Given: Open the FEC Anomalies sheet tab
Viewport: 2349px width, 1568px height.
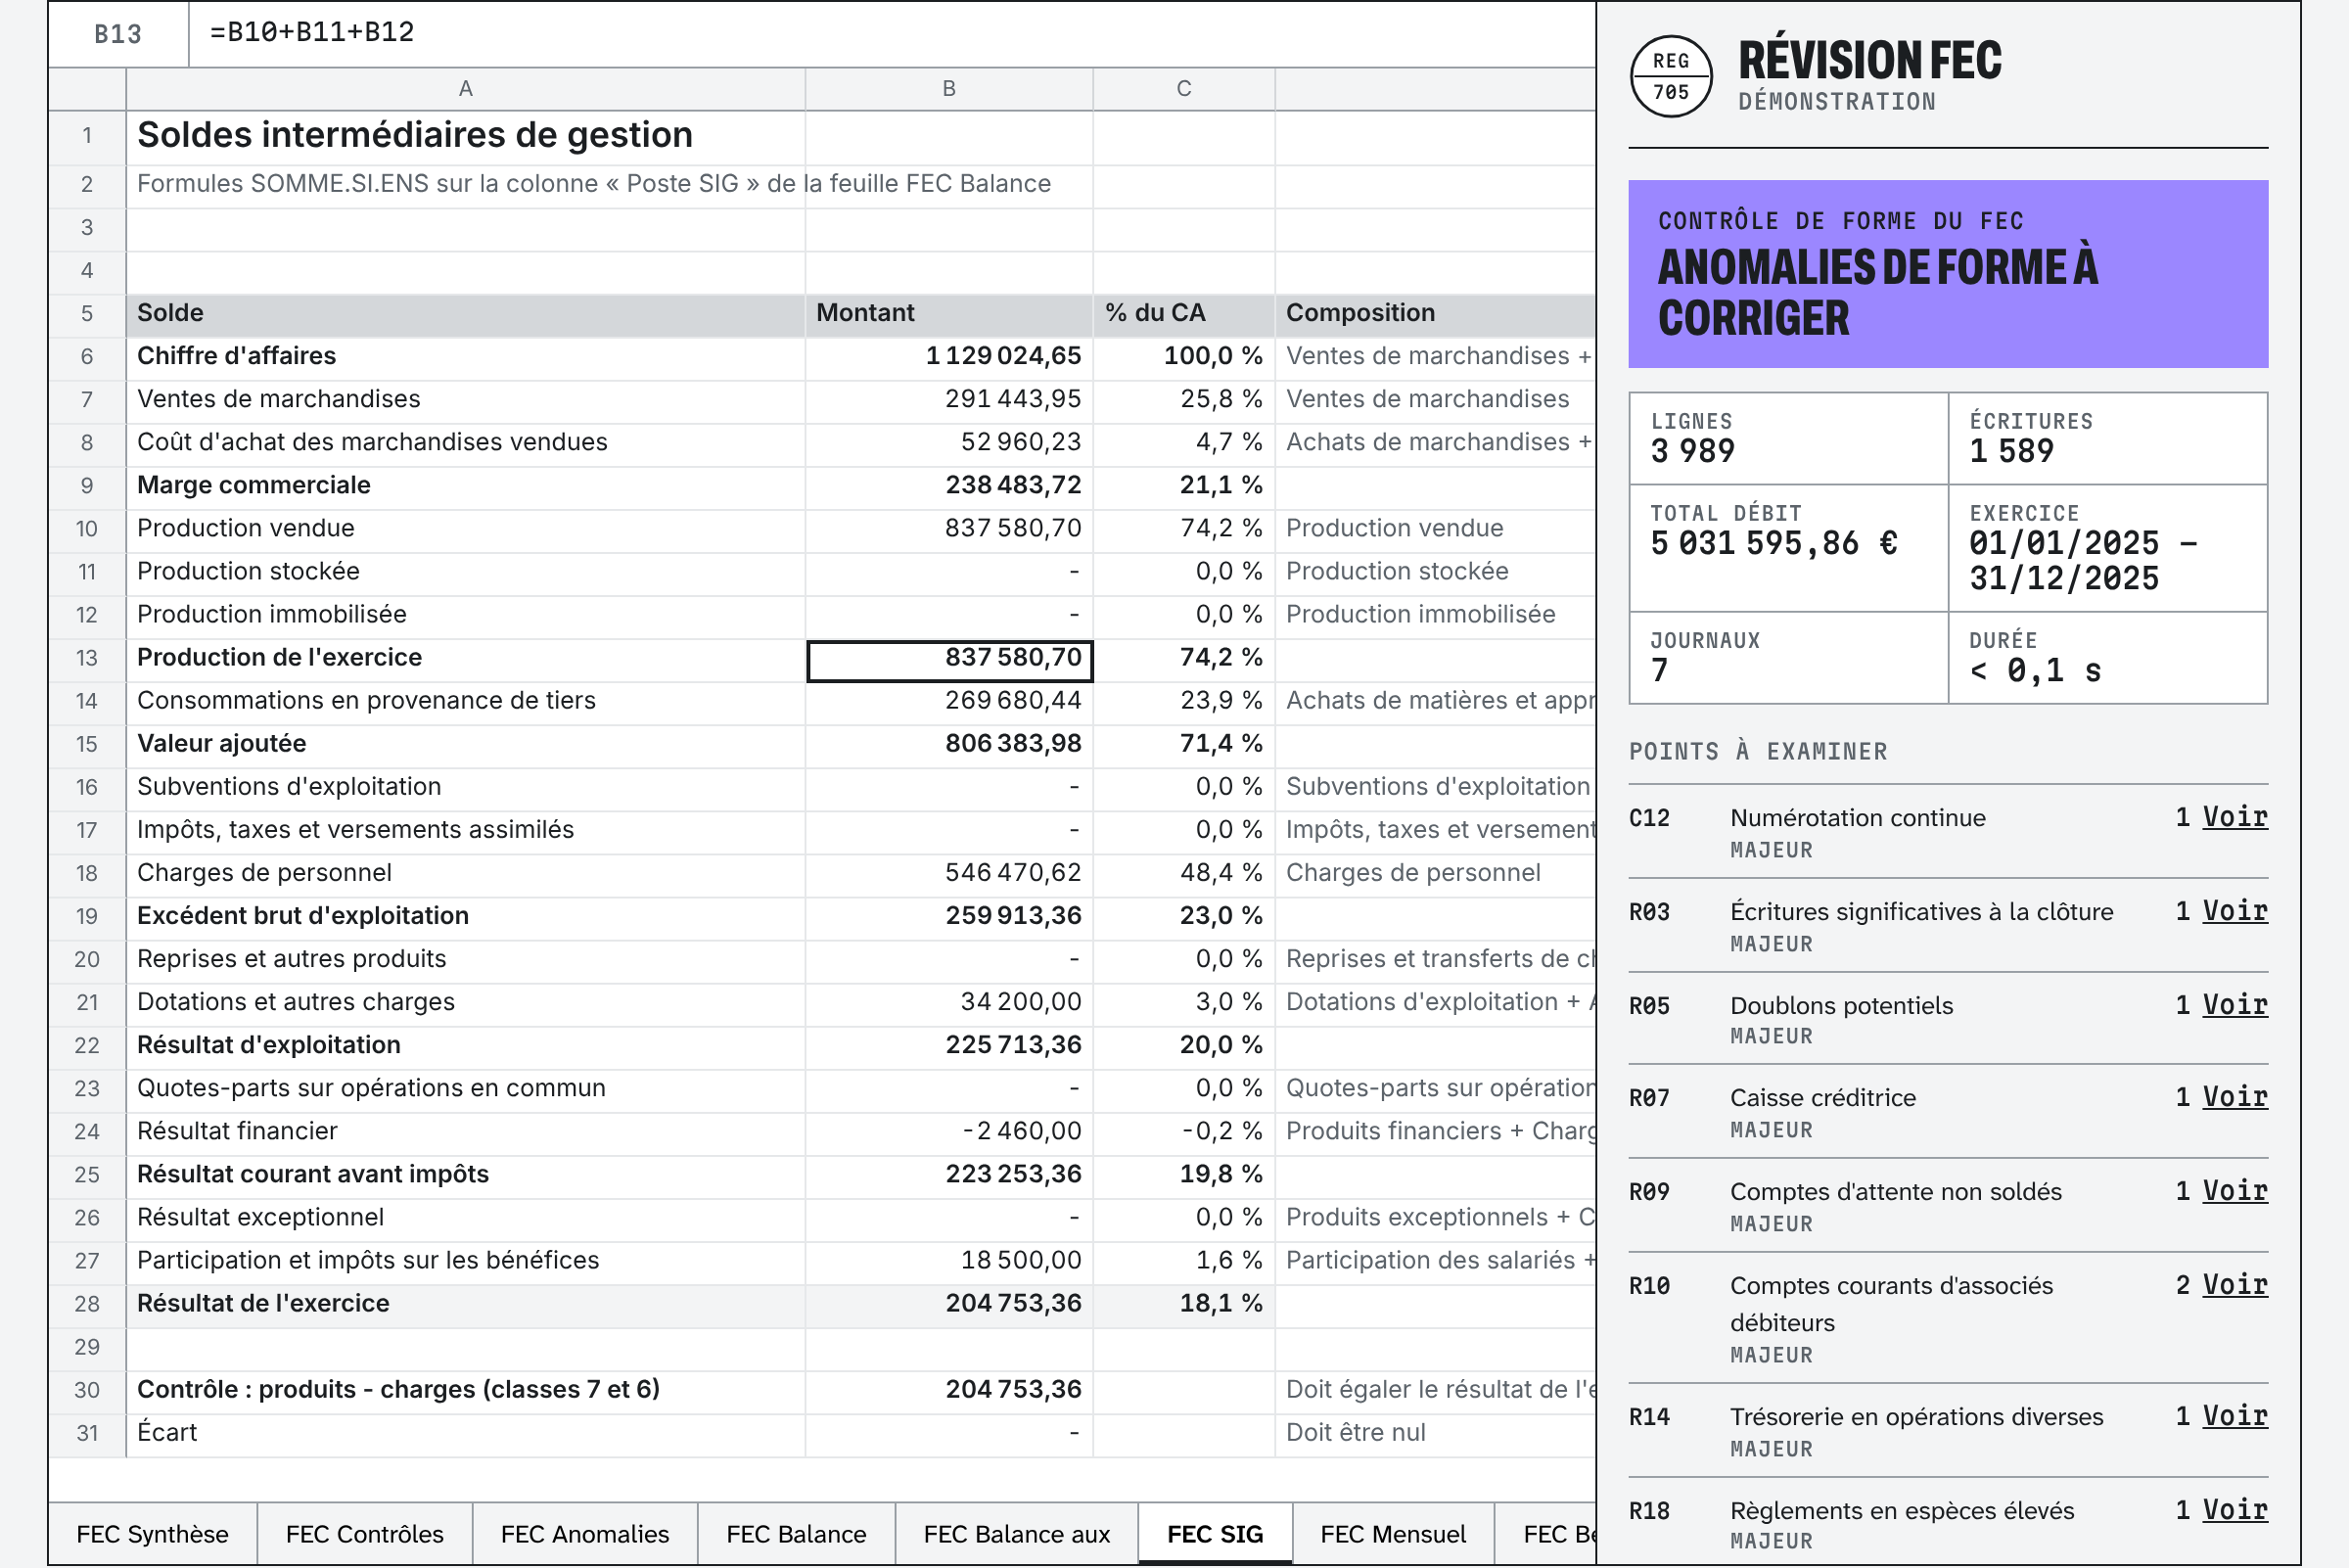Looking at the screenshot, I should [585, 1534].
